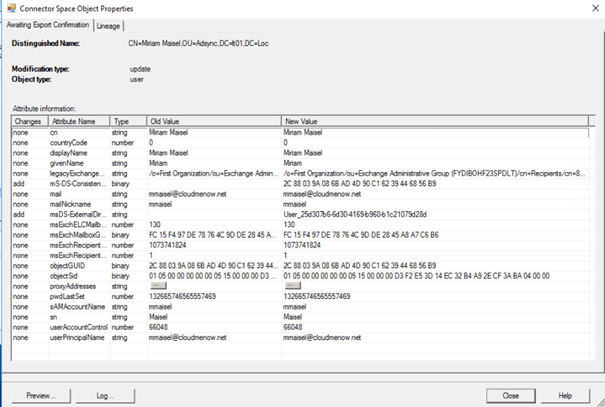The height and width of the screenshot is (407, 605).
Task: Open old value details for proxyAddresses
Action: click(160, 287)
